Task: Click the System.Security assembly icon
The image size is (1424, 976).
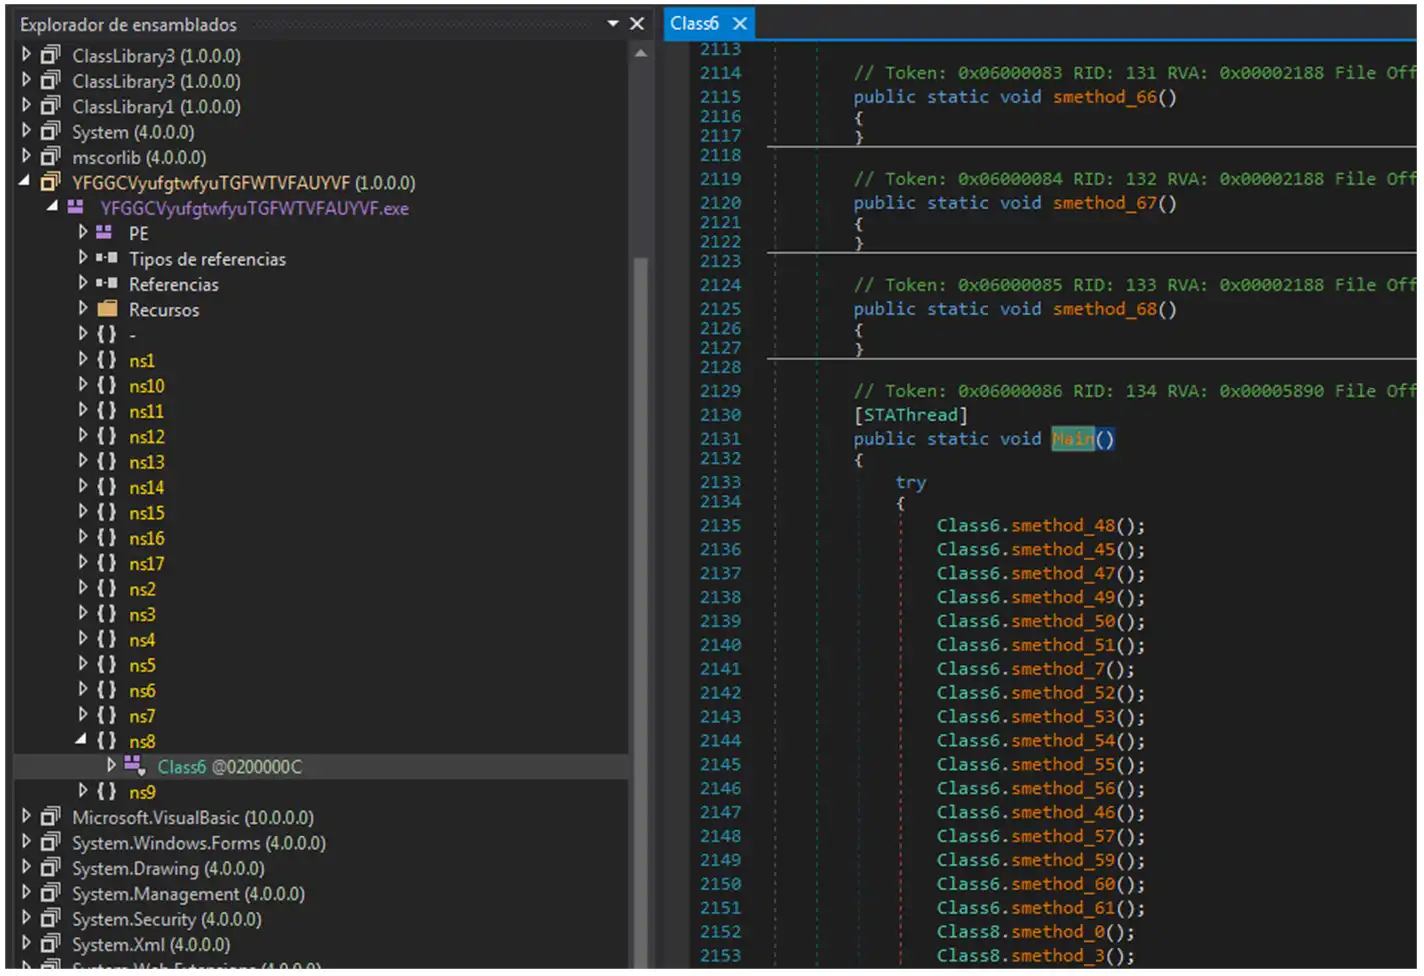Action: (x=50, y=918)
